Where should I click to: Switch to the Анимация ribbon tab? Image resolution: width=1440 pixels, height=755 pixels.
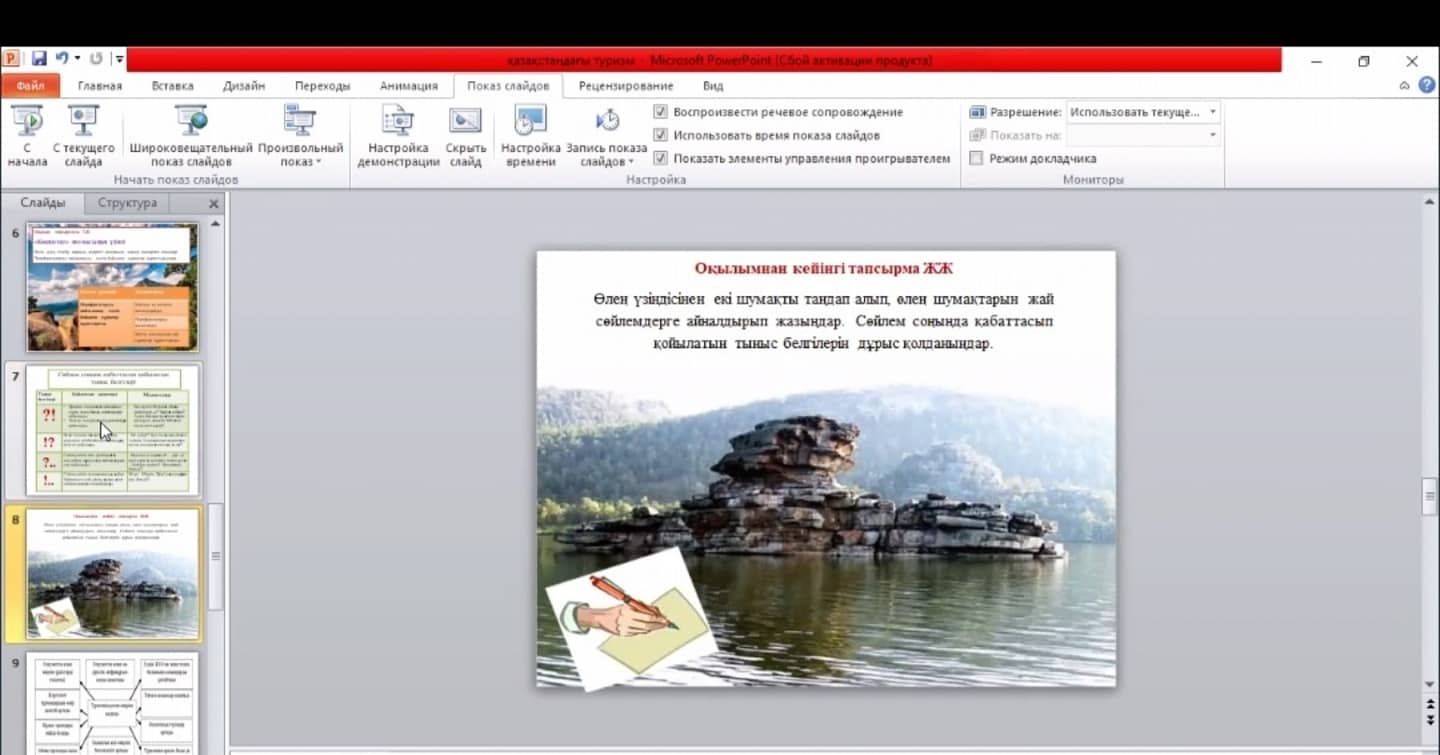pos(408,86)
